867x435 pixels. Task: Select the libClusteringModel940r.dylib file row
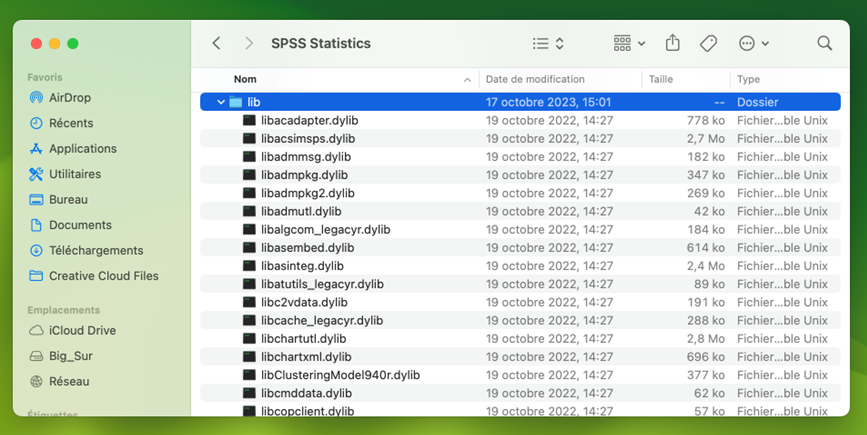pyautogui.click(x=340, y=375)
